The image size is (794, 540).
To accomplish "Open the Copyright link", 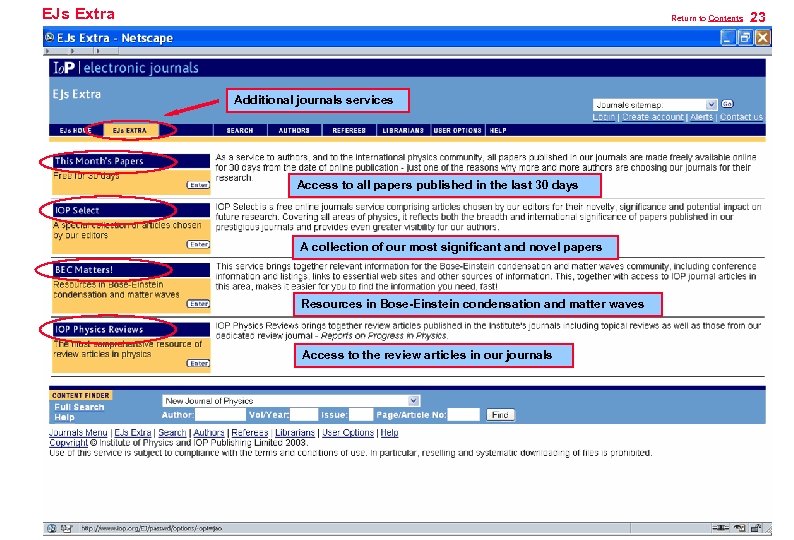I will pyautogui.click(x=68, y=443).
